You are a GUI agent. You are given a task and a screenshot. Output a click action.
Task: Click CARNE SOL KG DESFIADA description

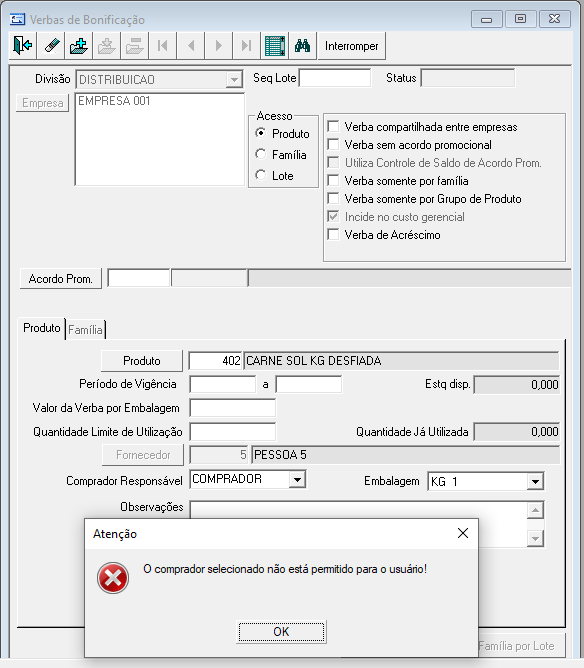(401, 361)
